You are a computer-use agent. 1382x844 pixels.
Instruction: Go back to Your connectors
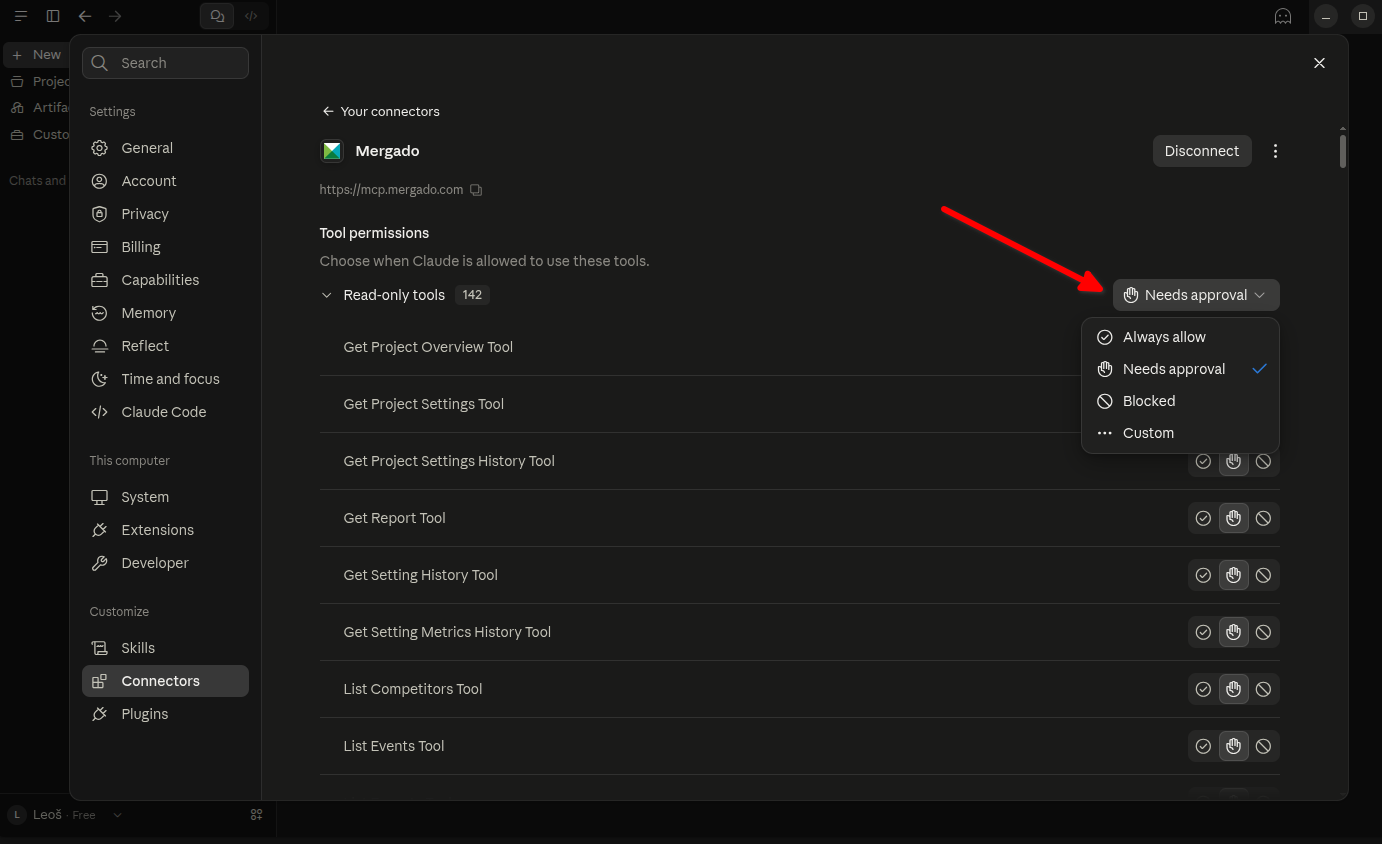[381, 111]
